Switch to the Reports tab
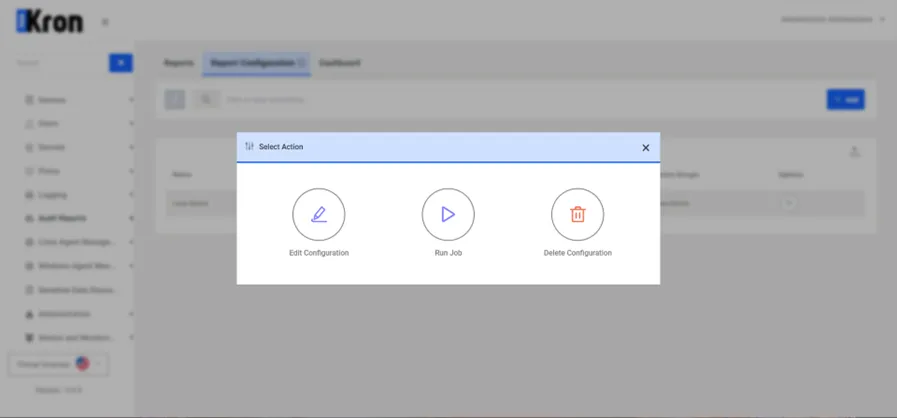897x418 pixels. 178,63
